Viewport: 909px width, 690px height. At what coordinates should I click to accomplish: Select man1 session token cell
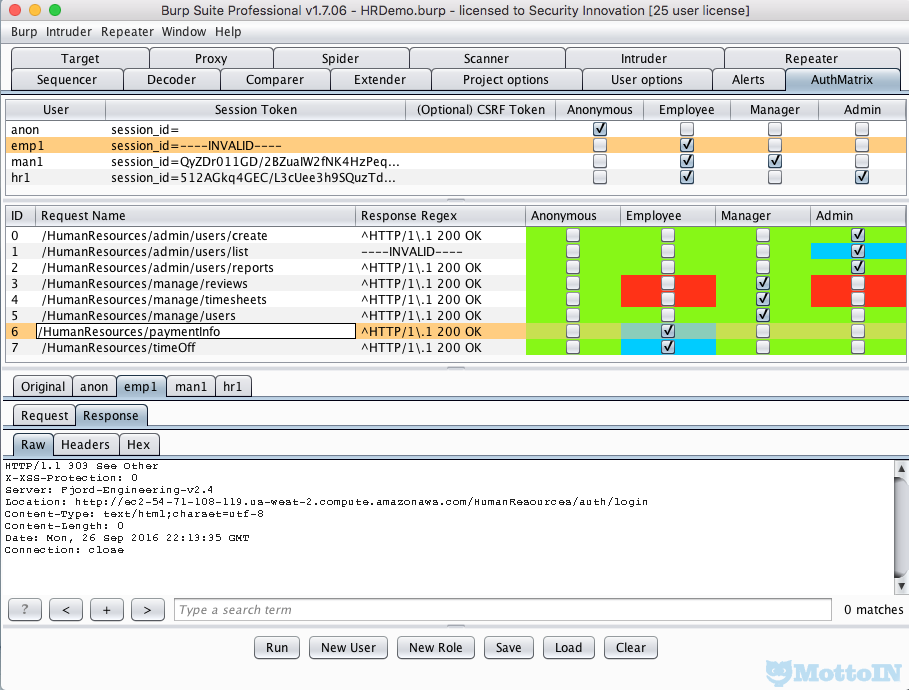tap(256, 161)
